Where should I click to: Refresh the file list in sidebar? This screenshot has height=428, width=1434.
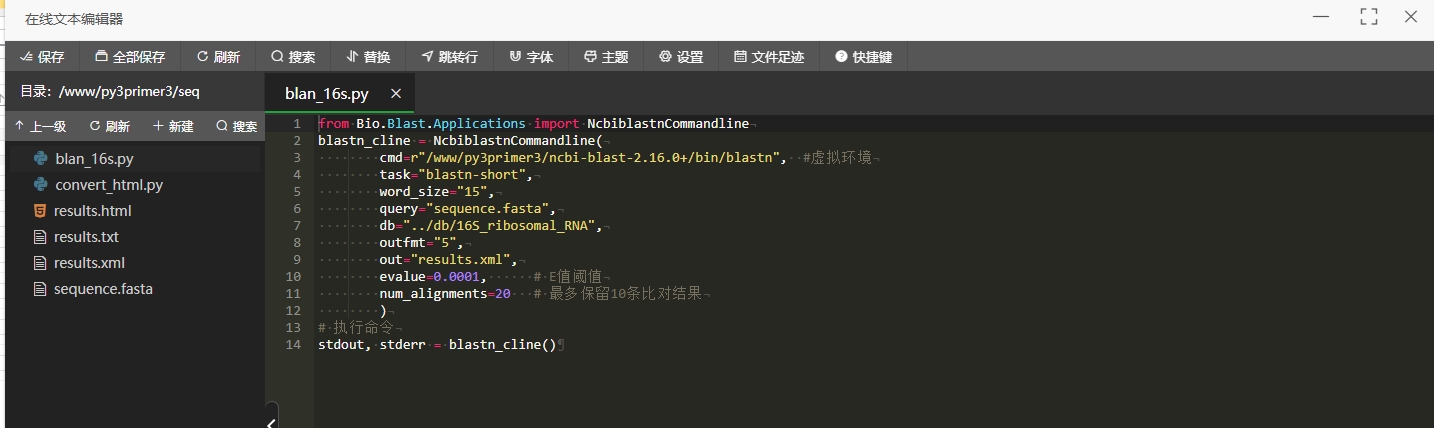110,126
